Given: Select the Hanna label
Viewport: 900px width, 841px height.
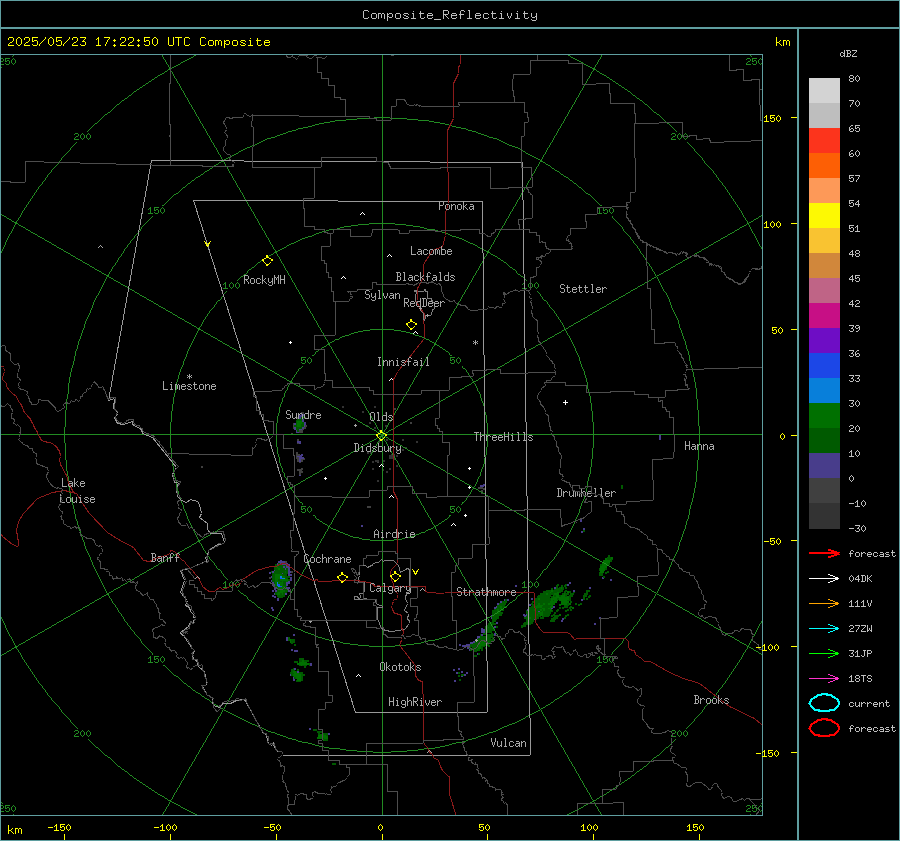Looking at the screenshot, I should click(699, 446).
